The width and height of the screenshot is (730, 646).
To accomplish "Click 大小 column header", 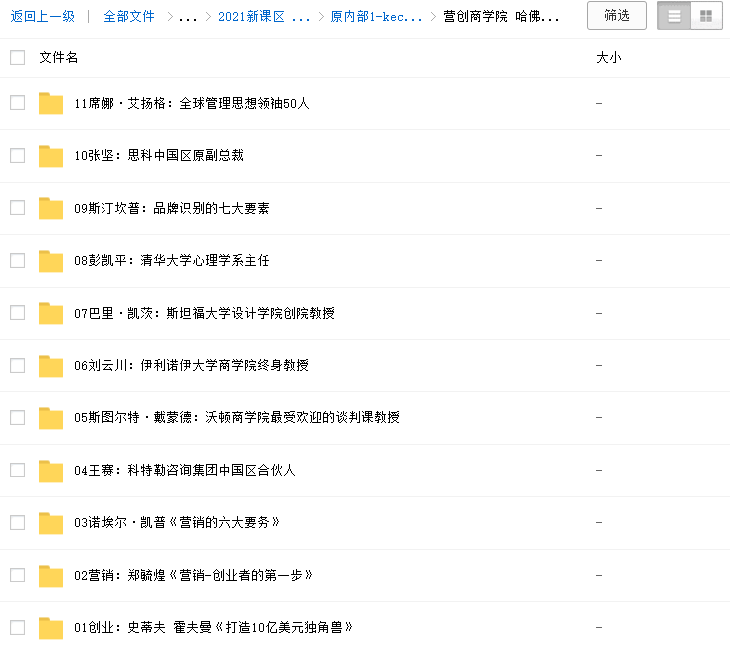I will click(609, 58).
